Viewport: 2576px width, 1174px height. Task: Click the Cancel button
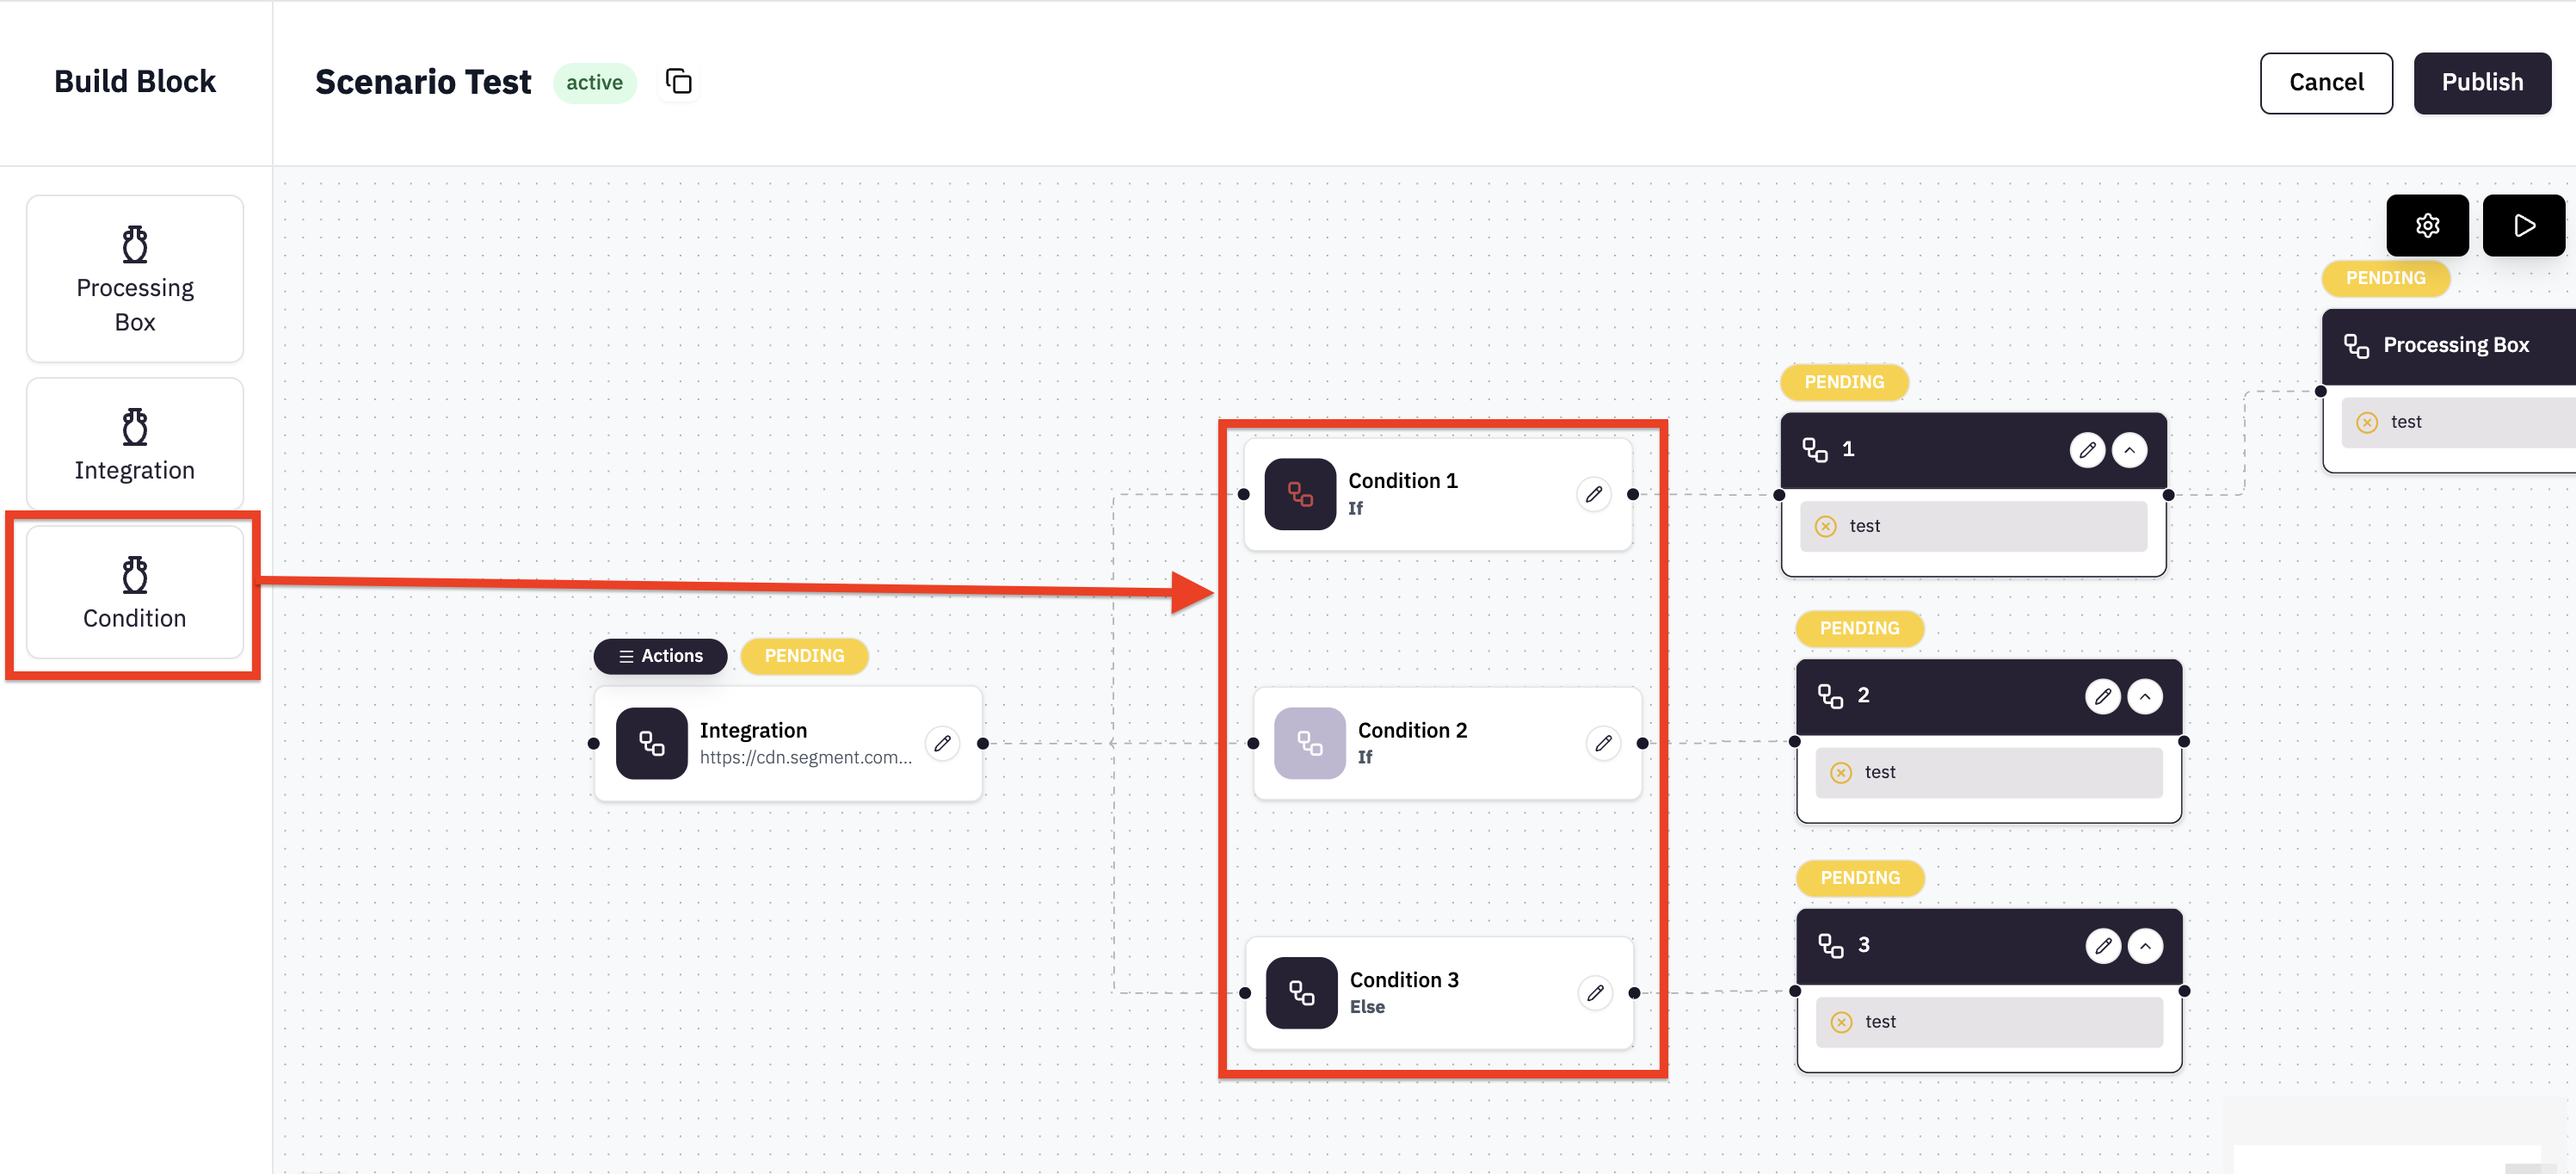tap(2326, 83)
